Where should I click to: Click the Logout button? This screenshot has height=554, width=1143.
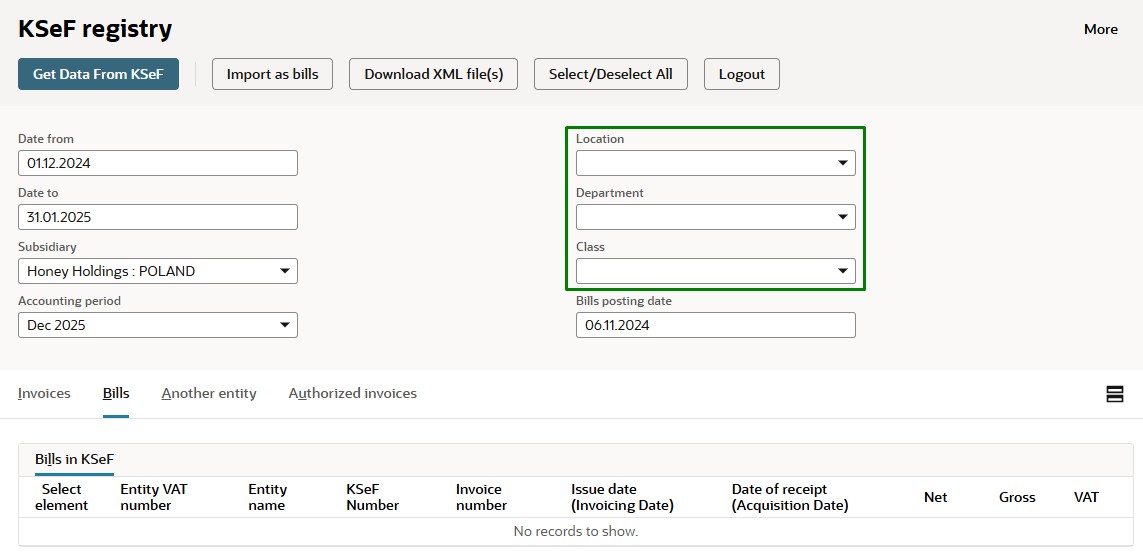[741, 74]
